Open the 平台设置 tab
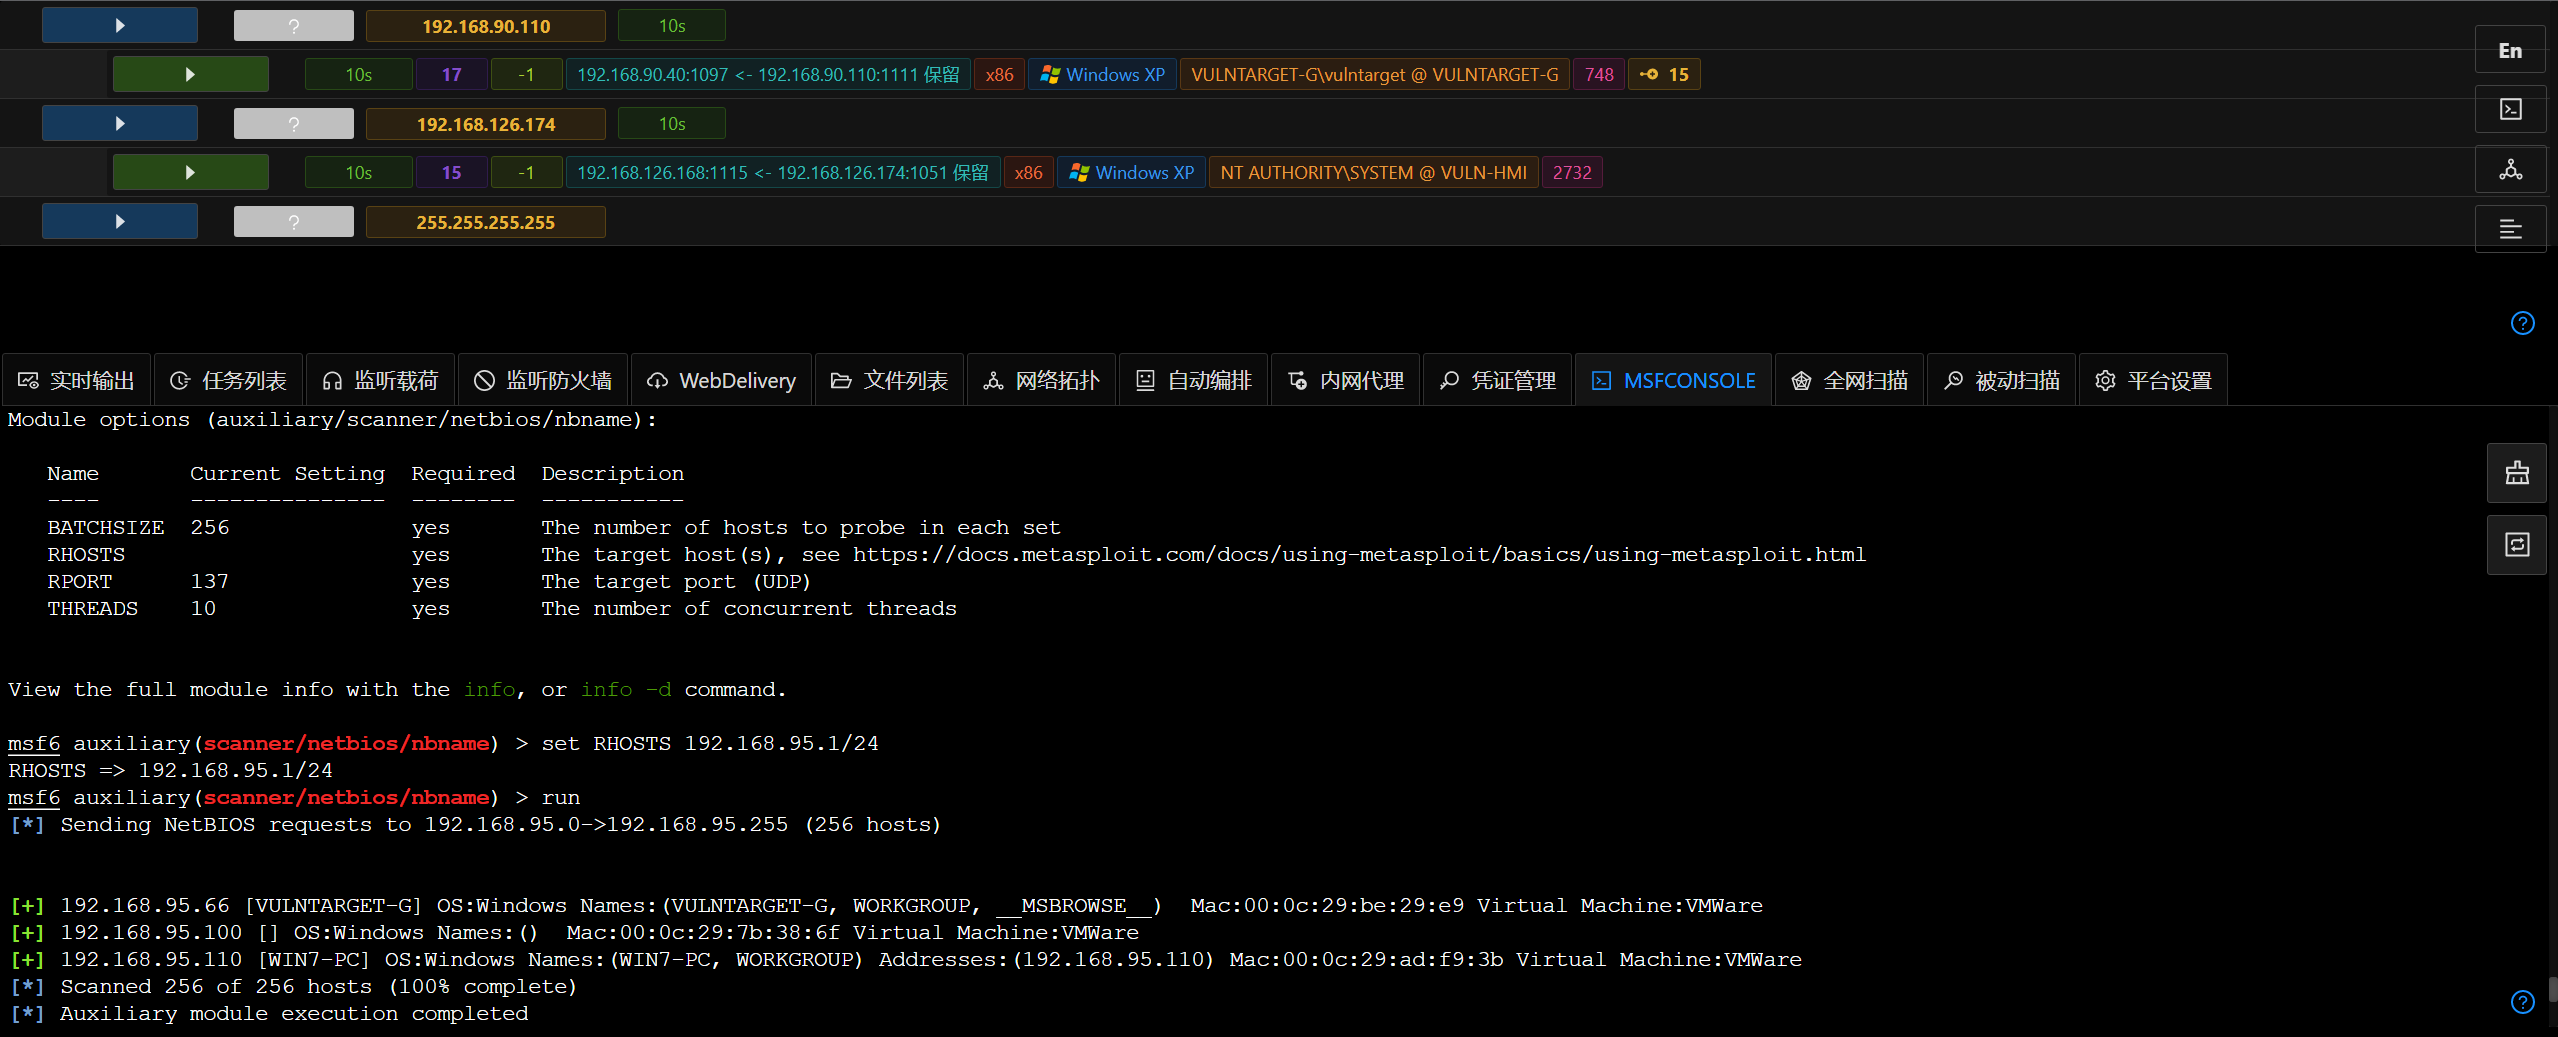The height and width of the screenshot is (1037, 2558). tap(2154, 380)
